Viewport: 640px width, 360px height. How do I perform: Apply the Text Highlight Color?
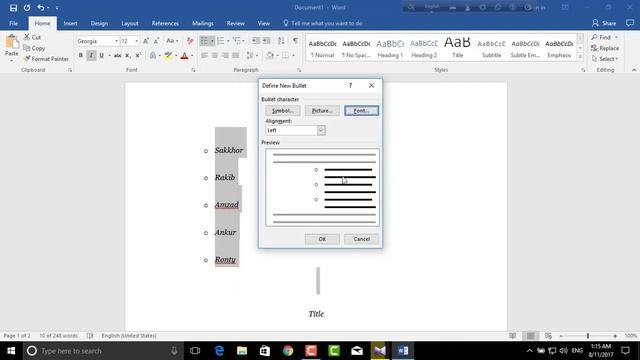[168, 55]
